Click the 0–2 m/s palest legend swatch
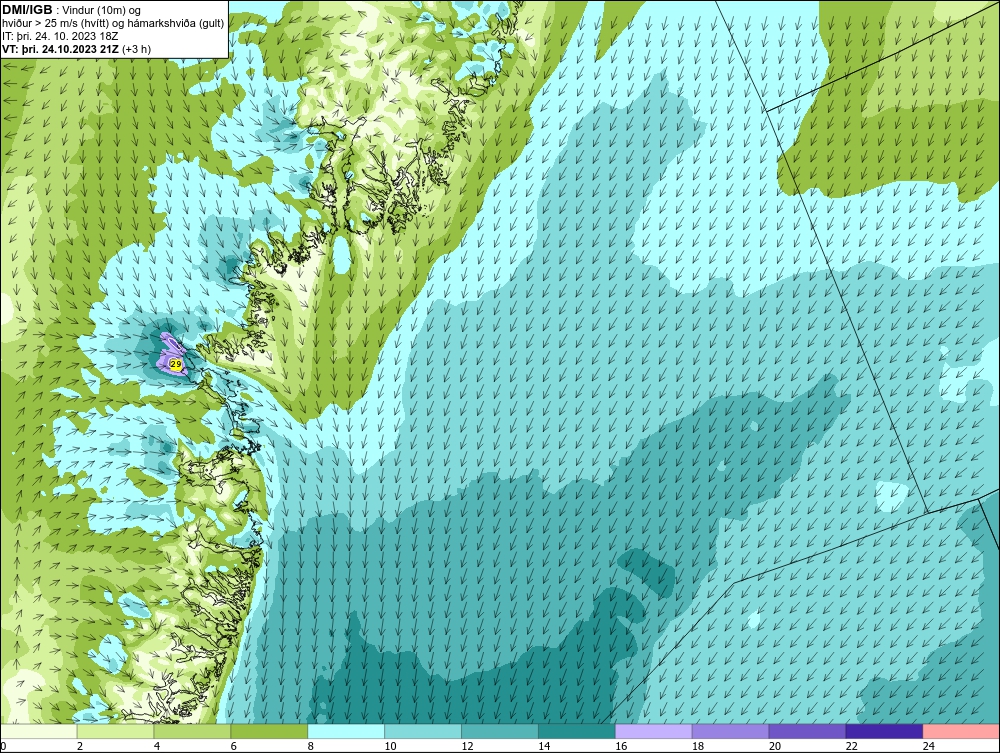Viewport: 1000px width, 753px height. (x=38, y=731)
